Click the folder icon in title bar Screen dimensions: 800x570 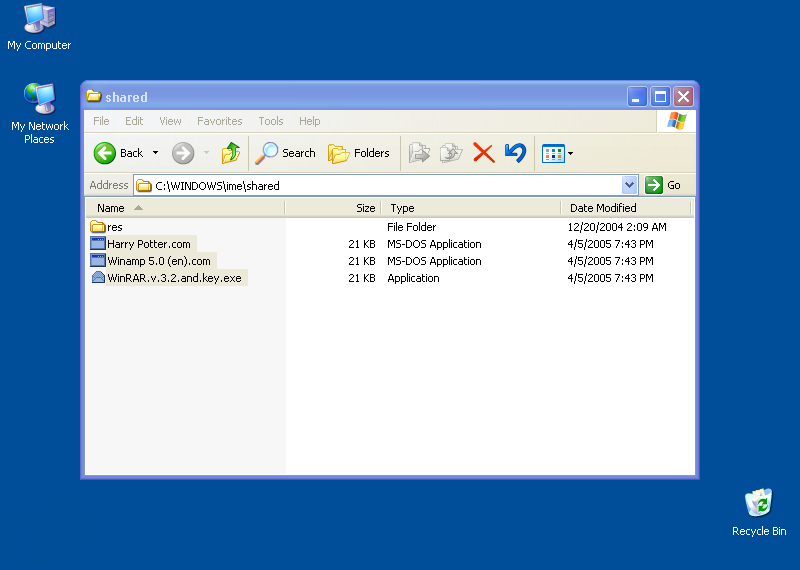point(93,96)
